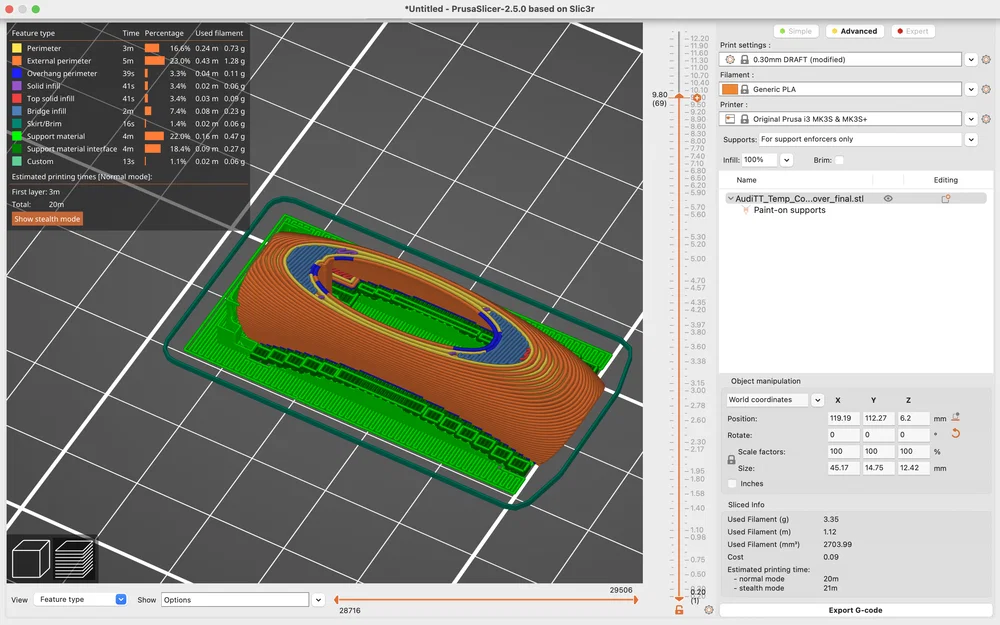Click the lock icon in Printer field
This screenshot has height=625, width=1000.
(744, 119)
